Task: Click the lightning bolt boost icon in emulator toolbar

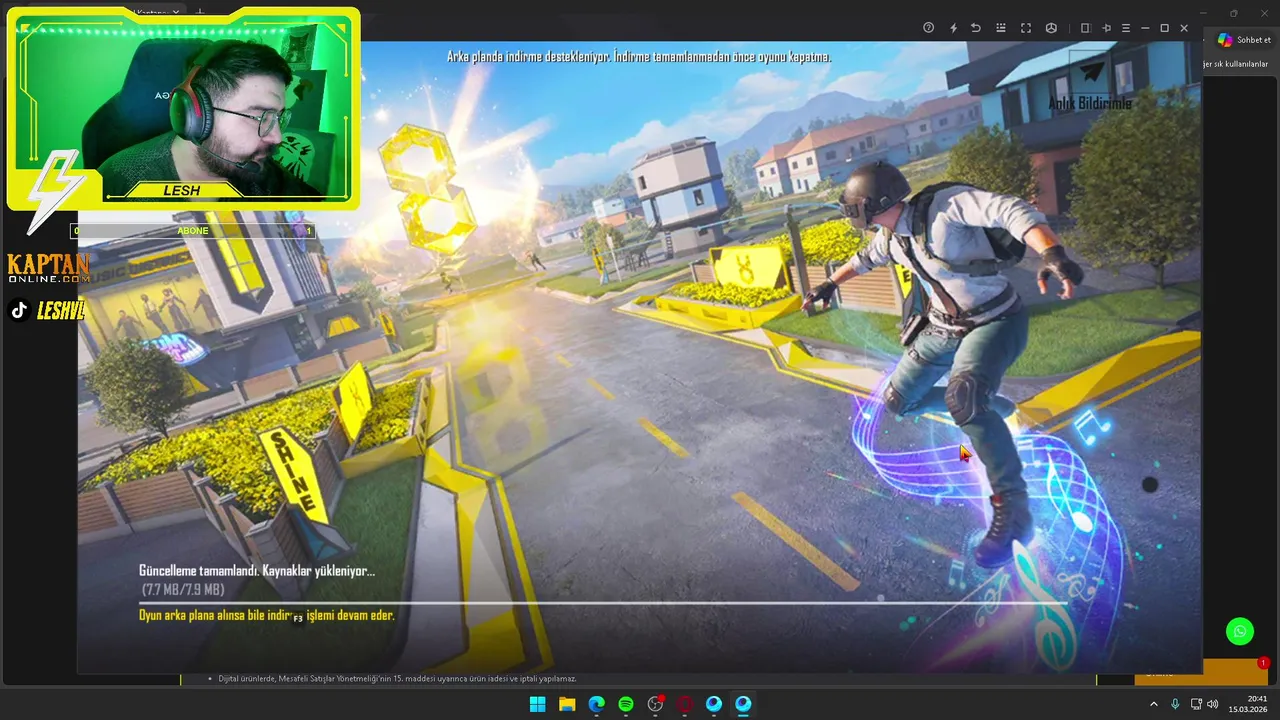Action: point(953,28)
